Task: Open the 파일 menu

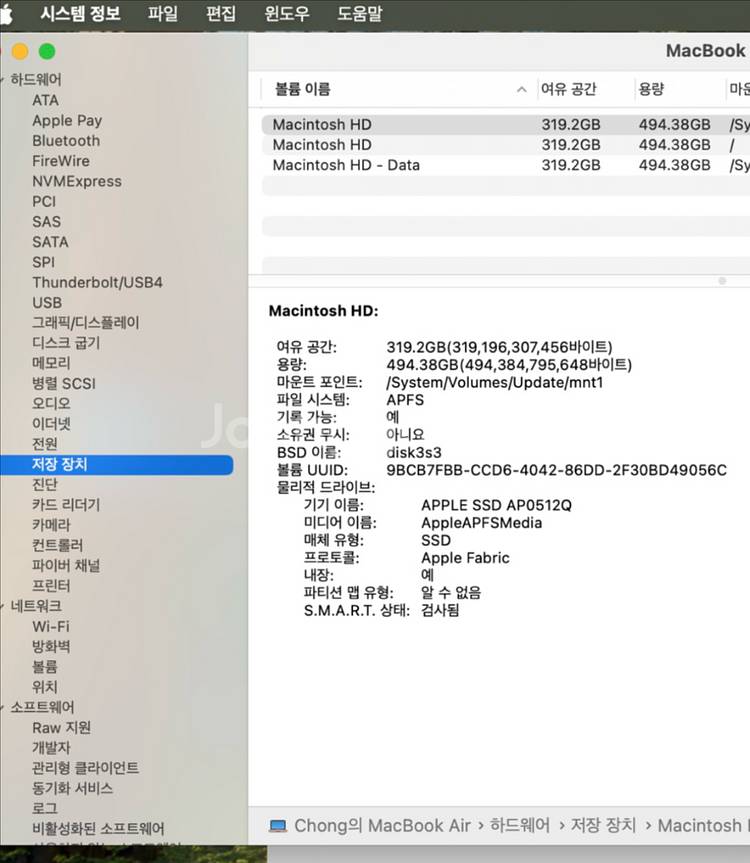Action: tap(163, 13)
